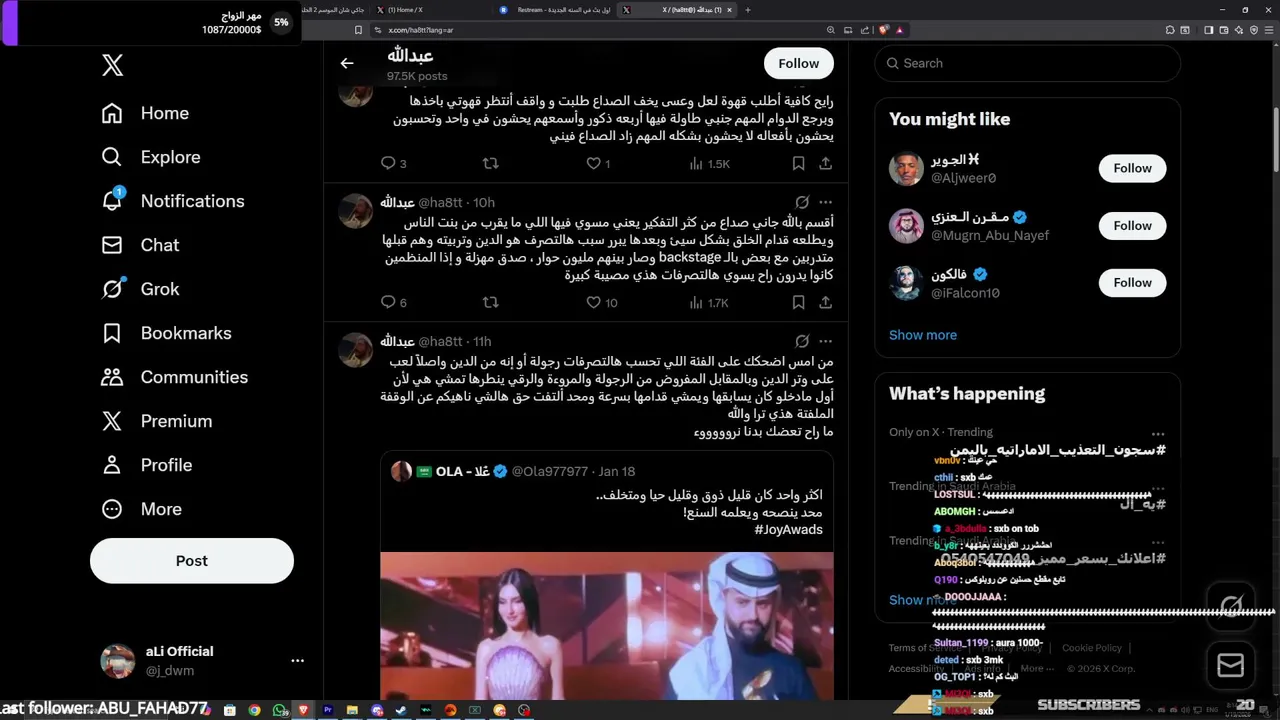Click Show more under You might like
This screenshot has width=1280, height=720.
point(923,335)
